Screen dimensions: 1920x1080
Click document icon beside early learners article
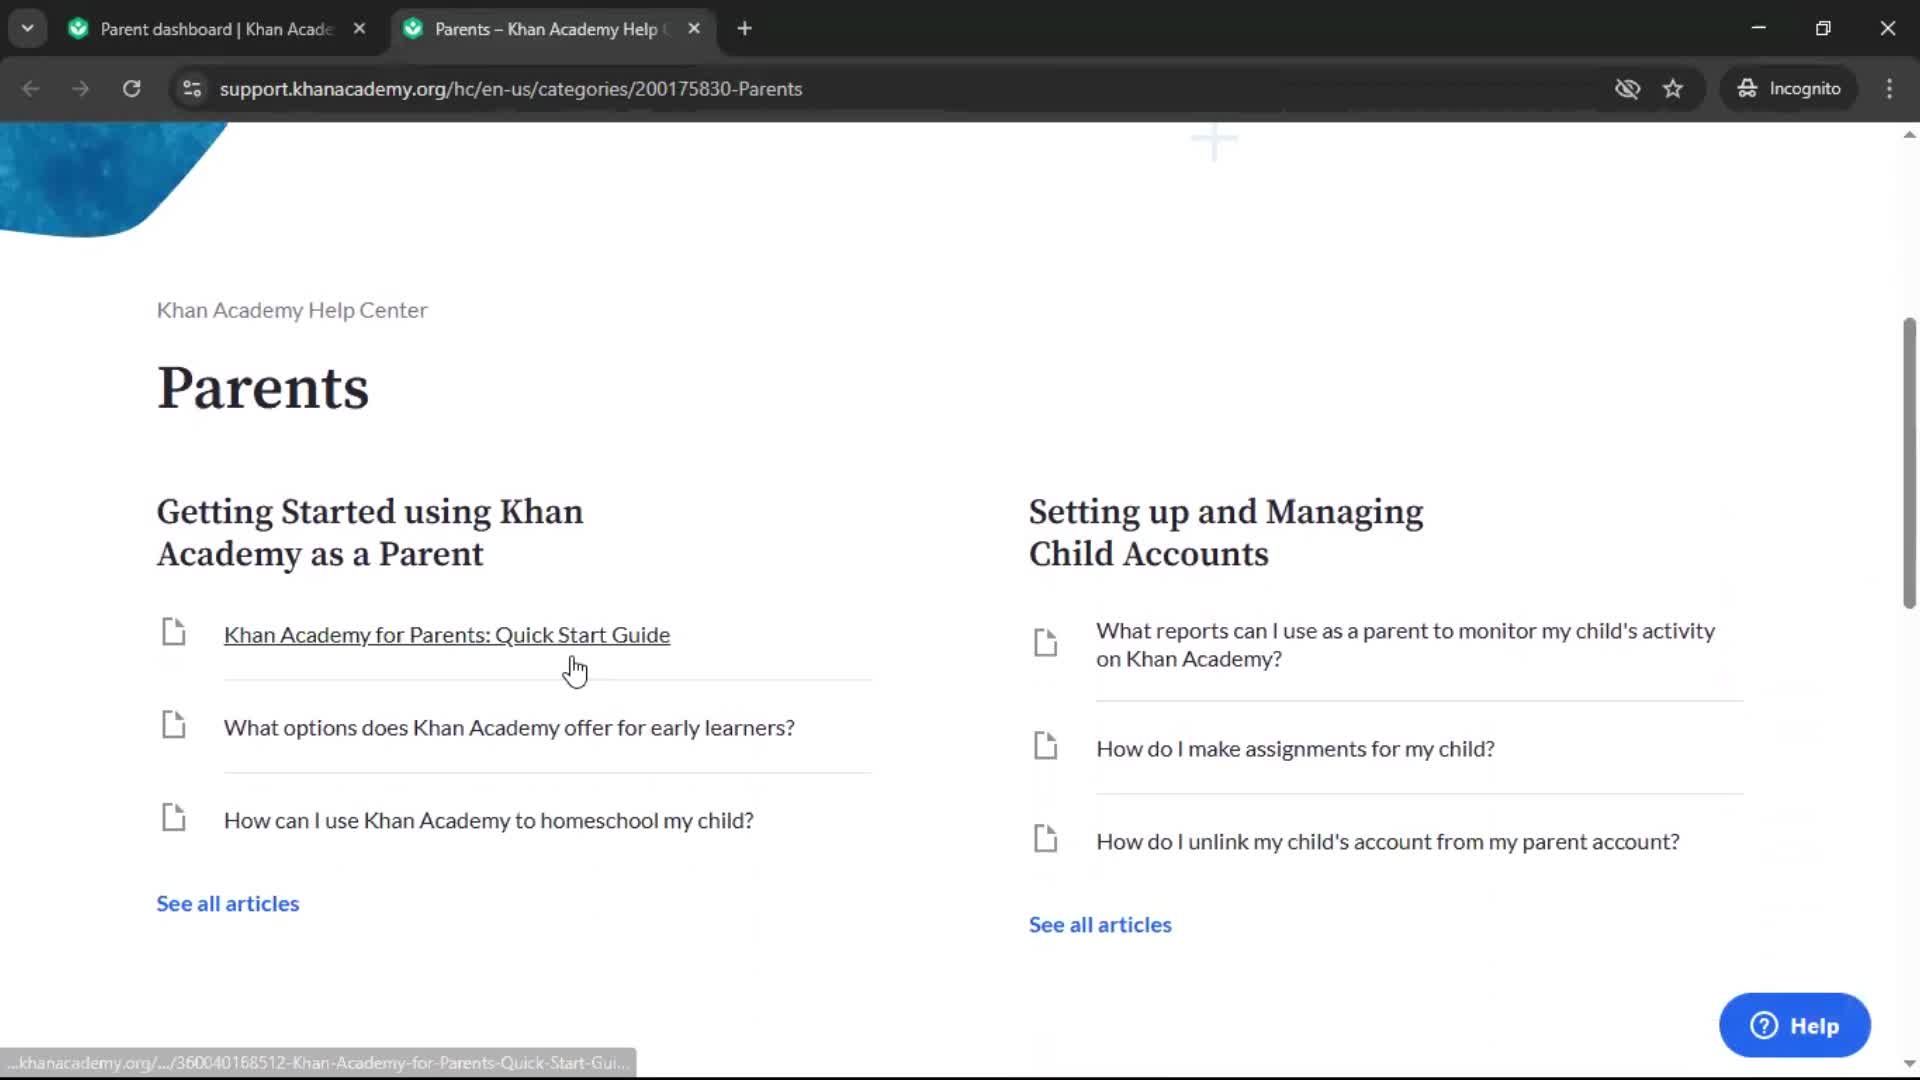(x=174, y=725)
